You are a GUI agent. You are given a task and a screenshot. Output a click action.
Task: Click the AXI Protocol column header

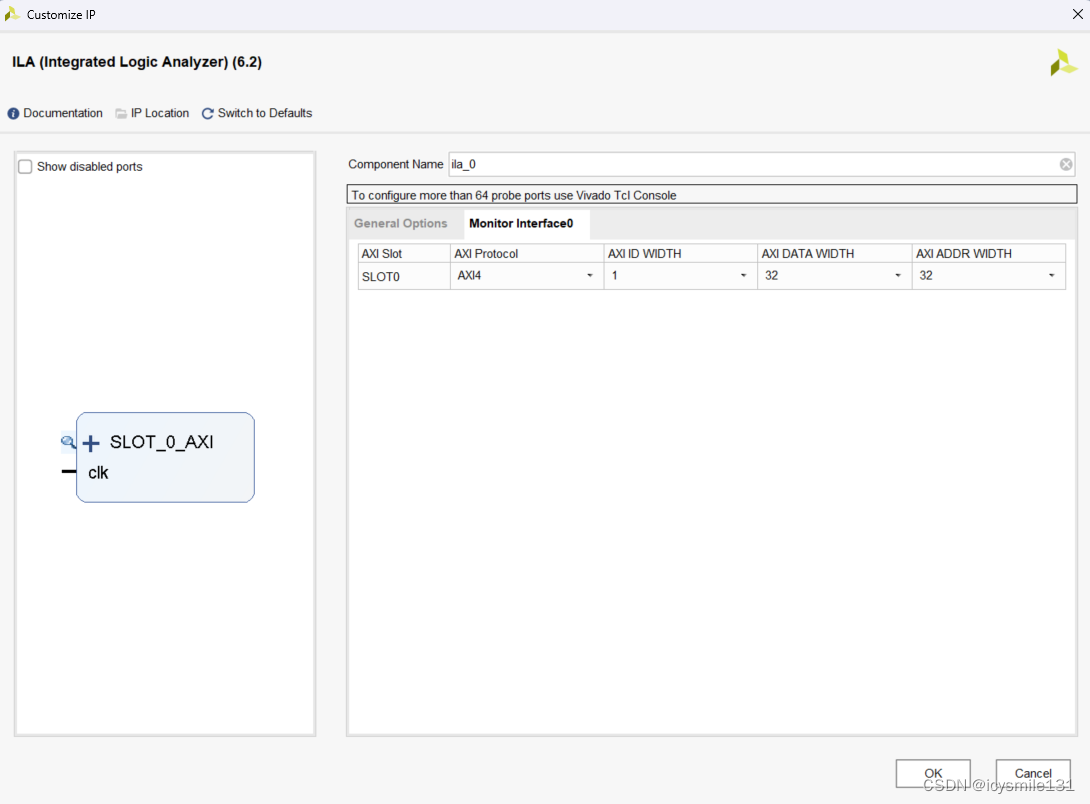click(526, 254)
